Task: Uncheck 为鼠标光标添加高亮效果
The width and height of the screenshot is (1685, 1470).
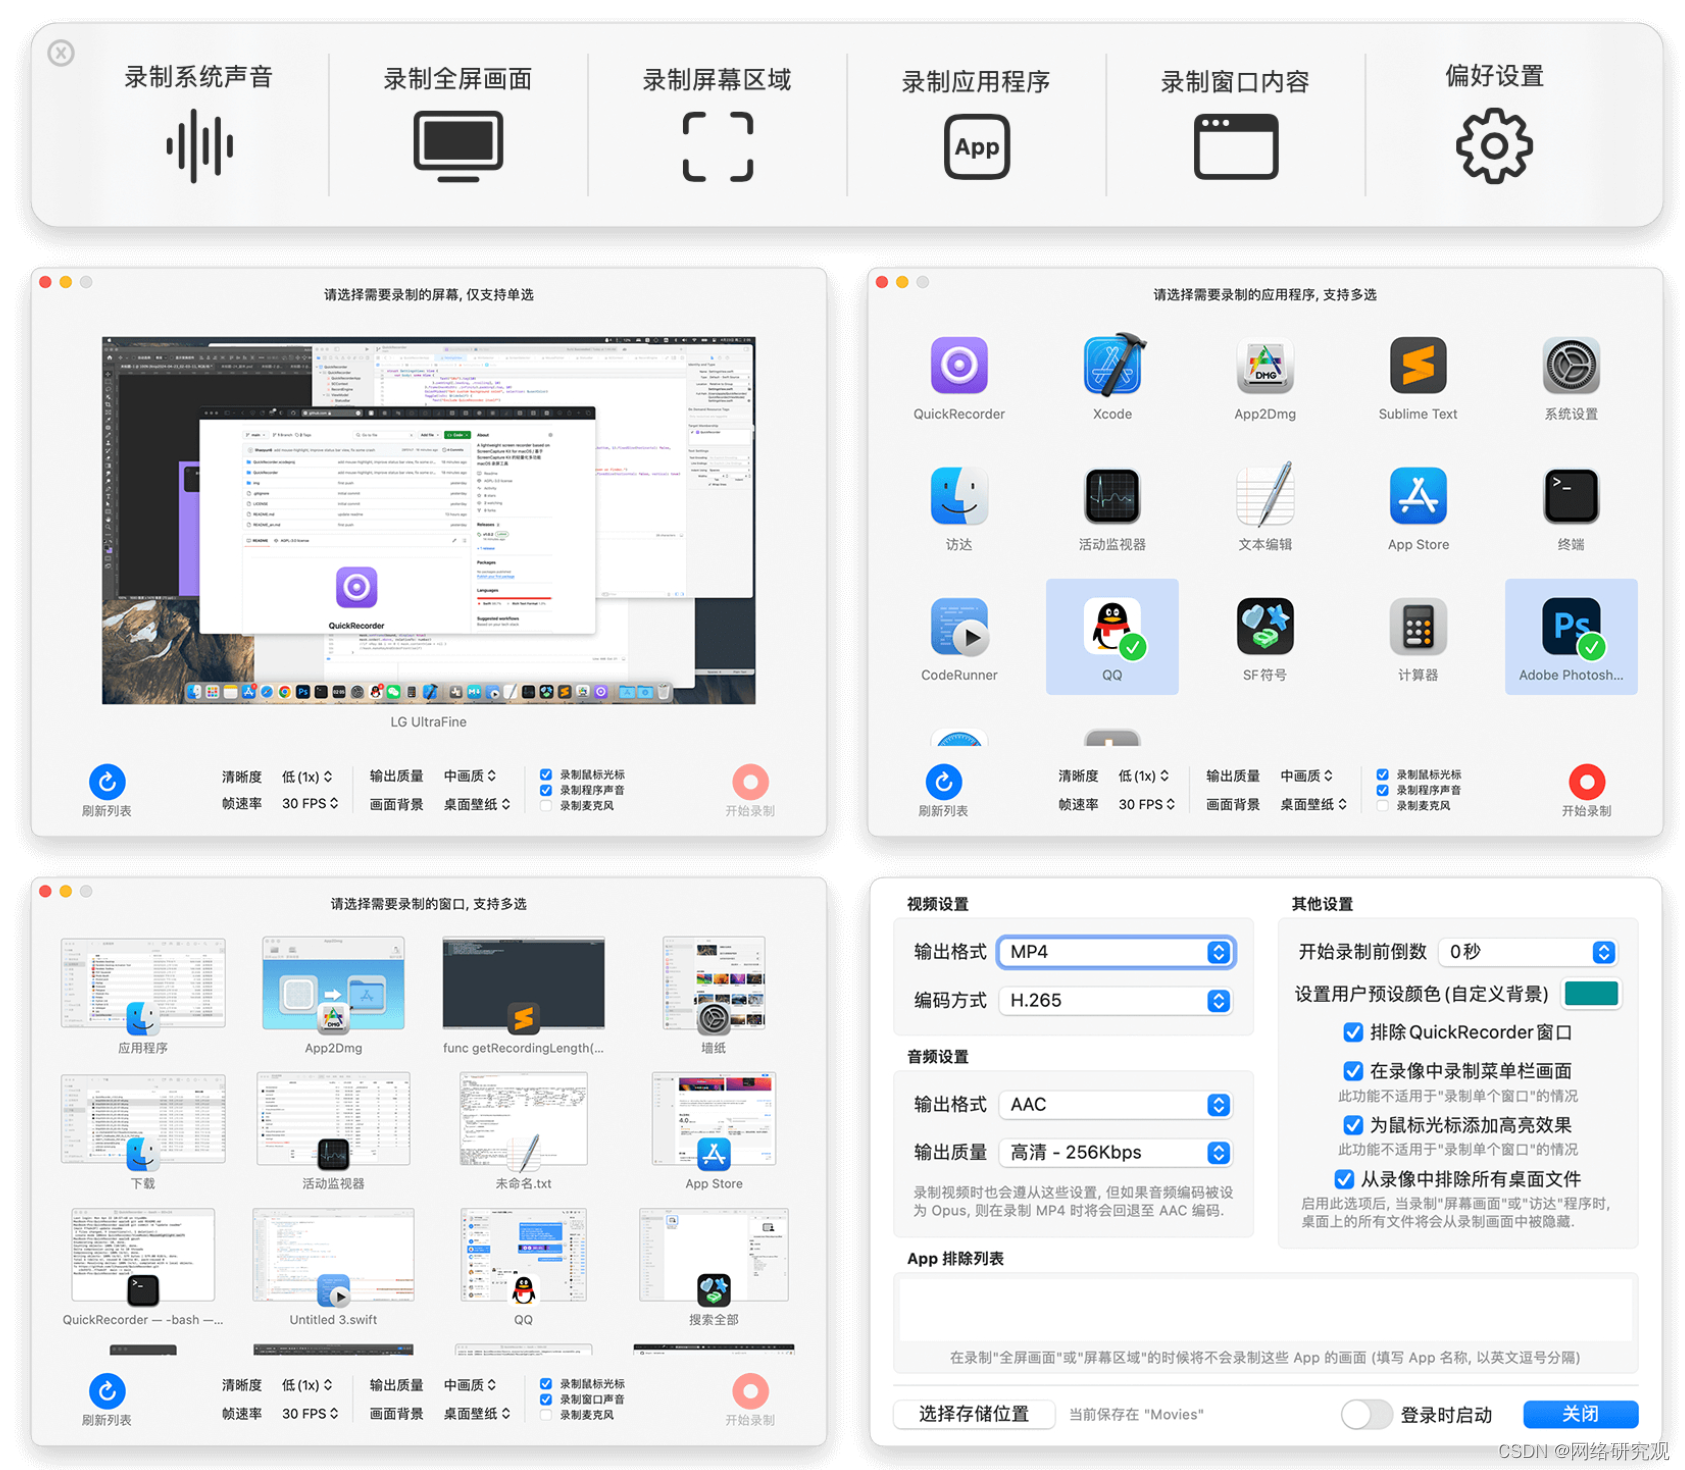Action: 1353,1125
